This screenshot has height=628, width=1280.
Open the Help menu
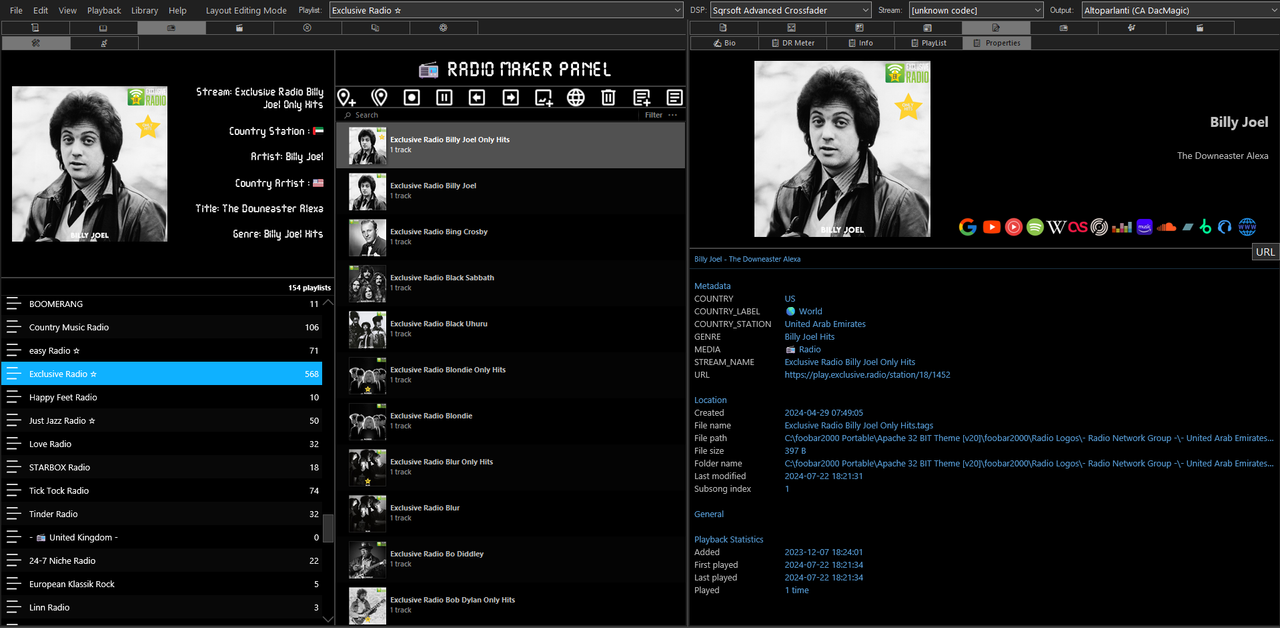click(177, 10)
